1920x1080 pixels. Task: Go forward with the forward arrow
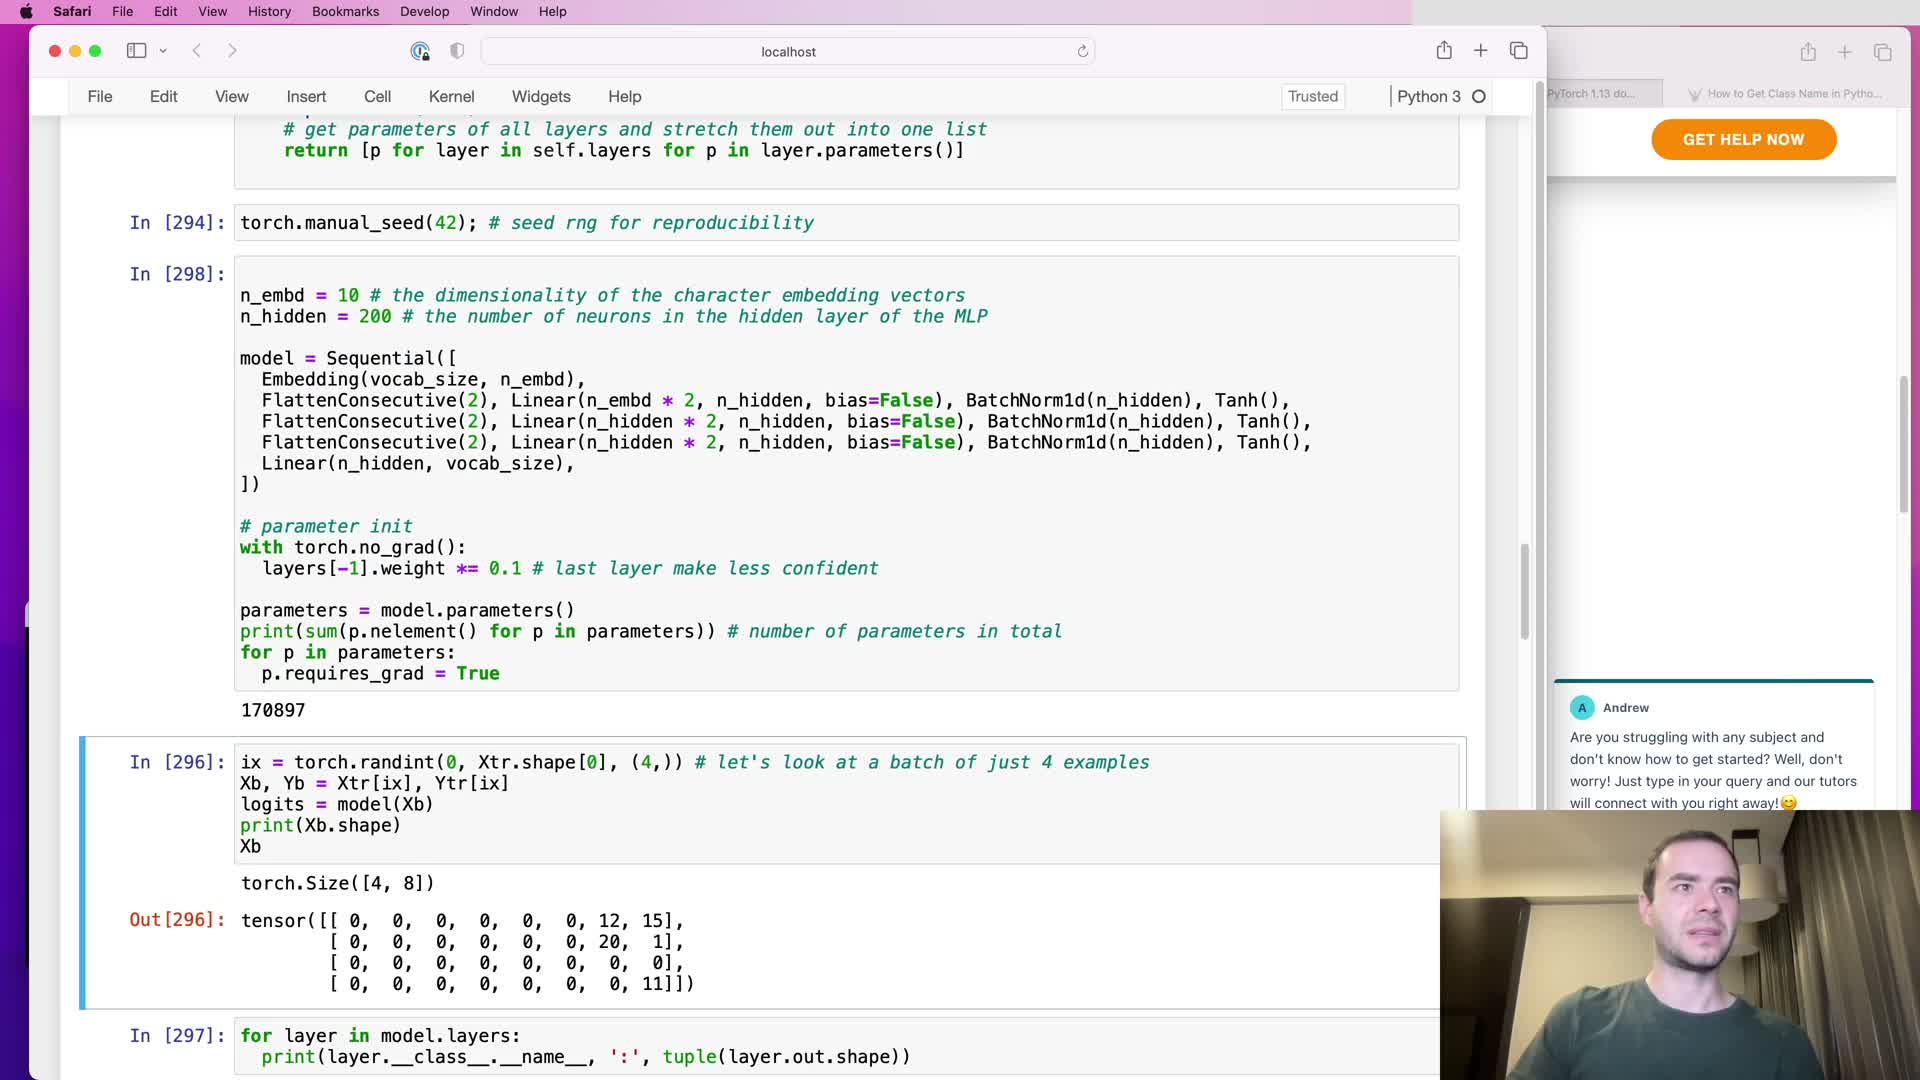pos(232,51)
